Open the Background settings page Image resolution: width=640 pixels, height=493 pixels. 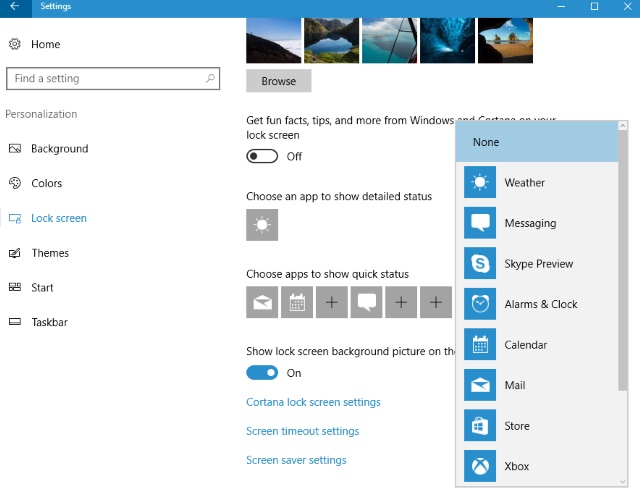point(60,149)
